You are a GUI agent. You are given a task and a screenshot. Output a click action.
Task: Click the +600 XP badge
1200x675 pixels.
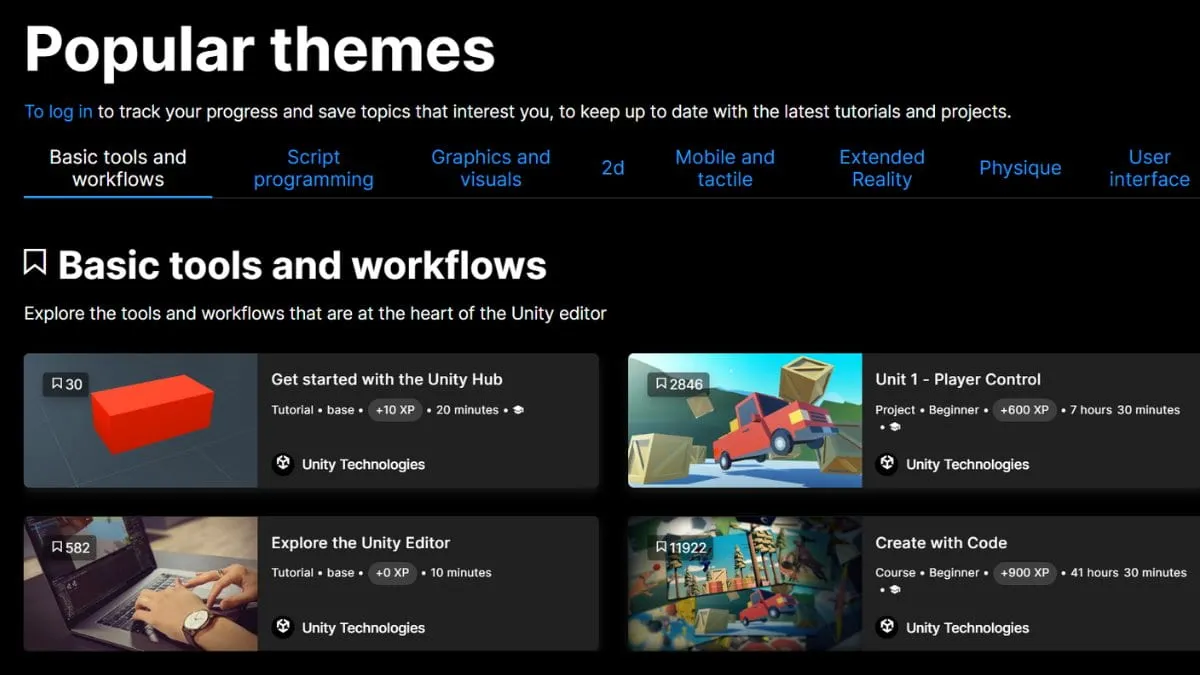[1024, 410]
